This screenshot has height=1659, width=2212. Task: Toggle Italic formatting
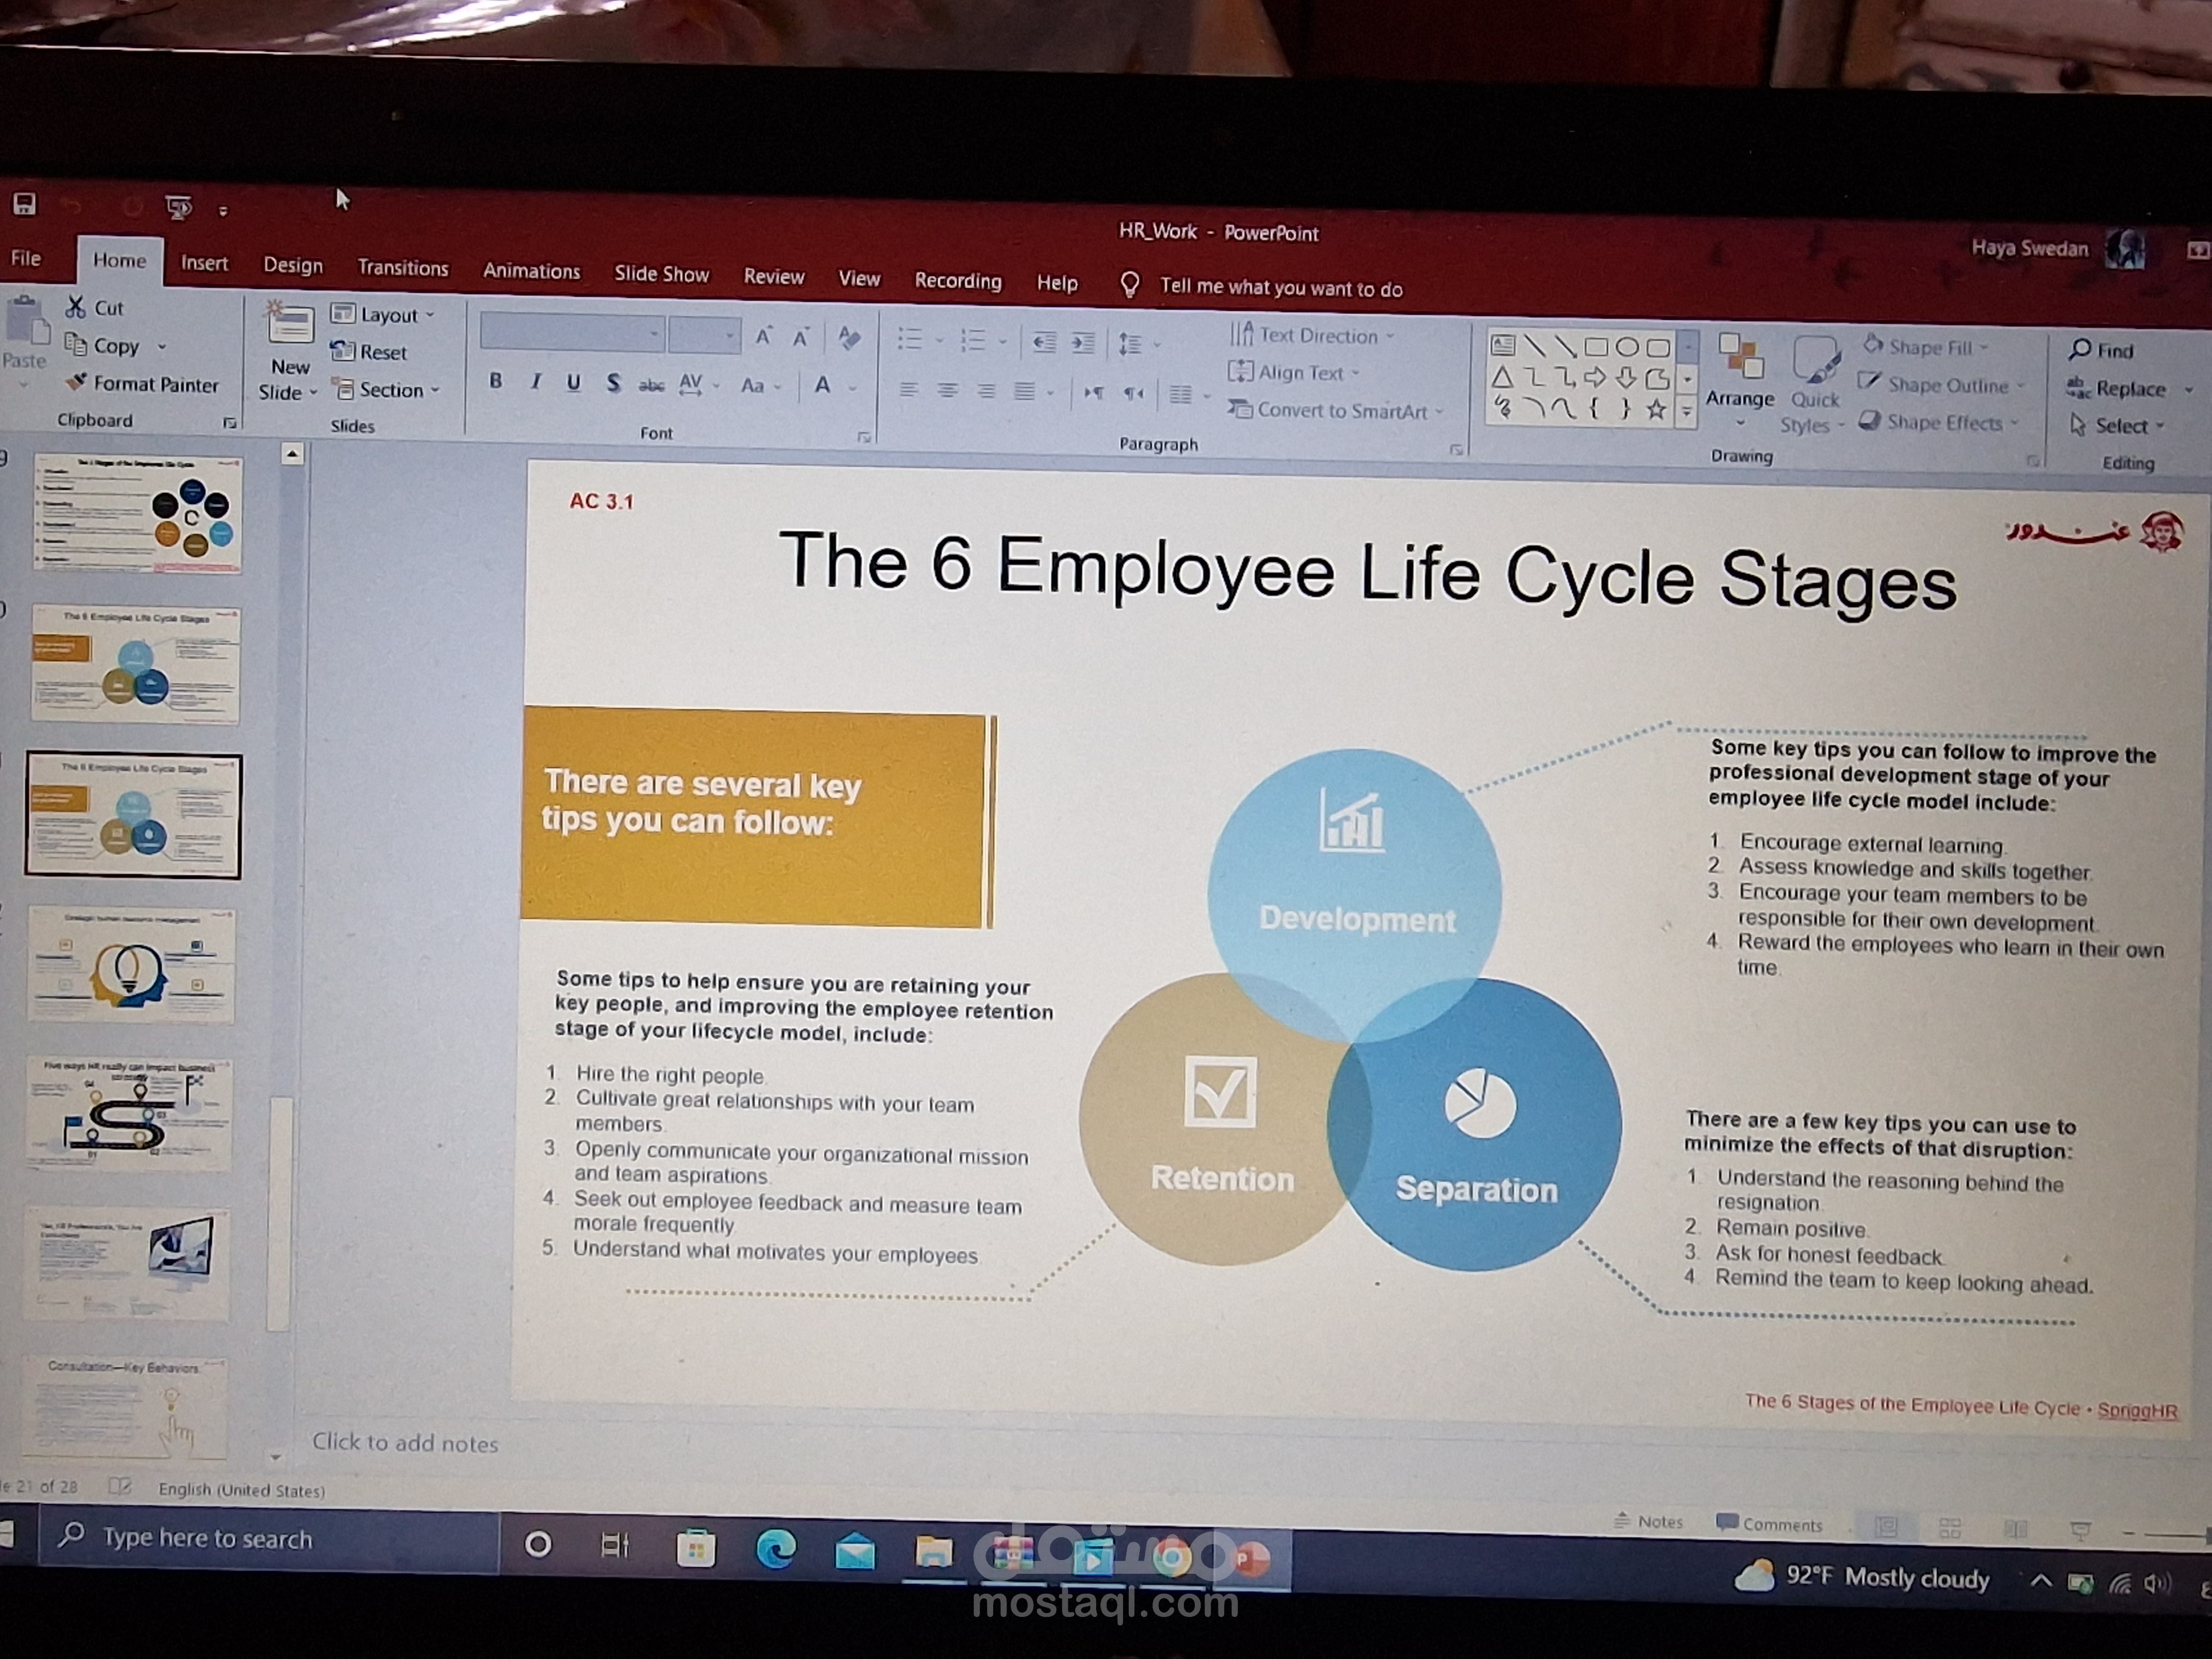coord(536,382)
